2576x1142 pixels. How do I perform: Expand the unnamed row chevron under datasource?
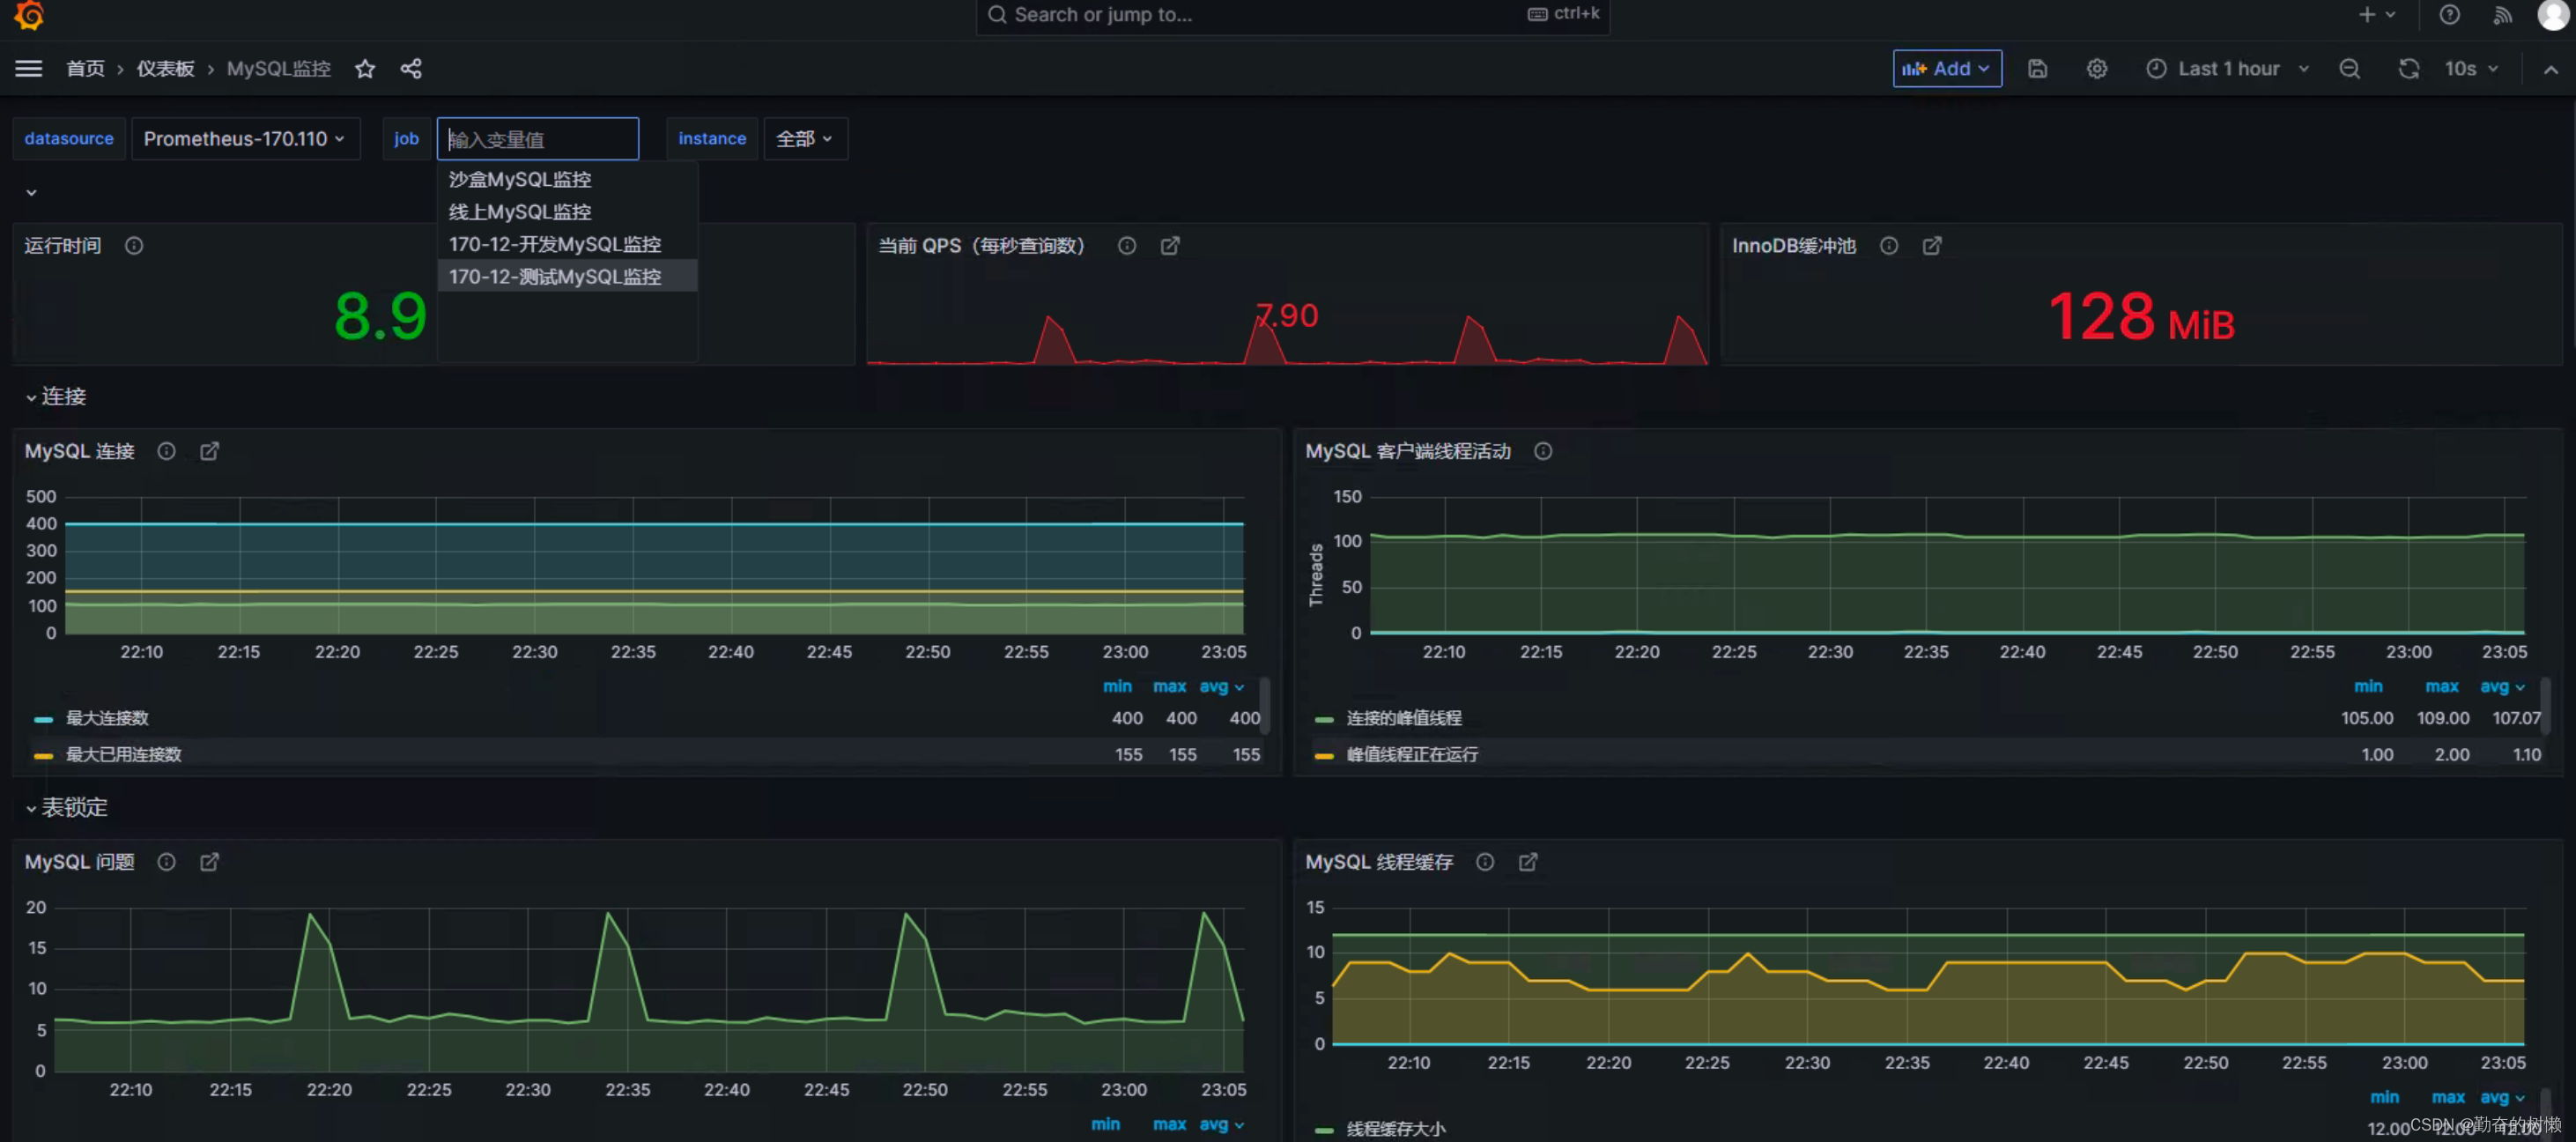[x=31, y=192]
